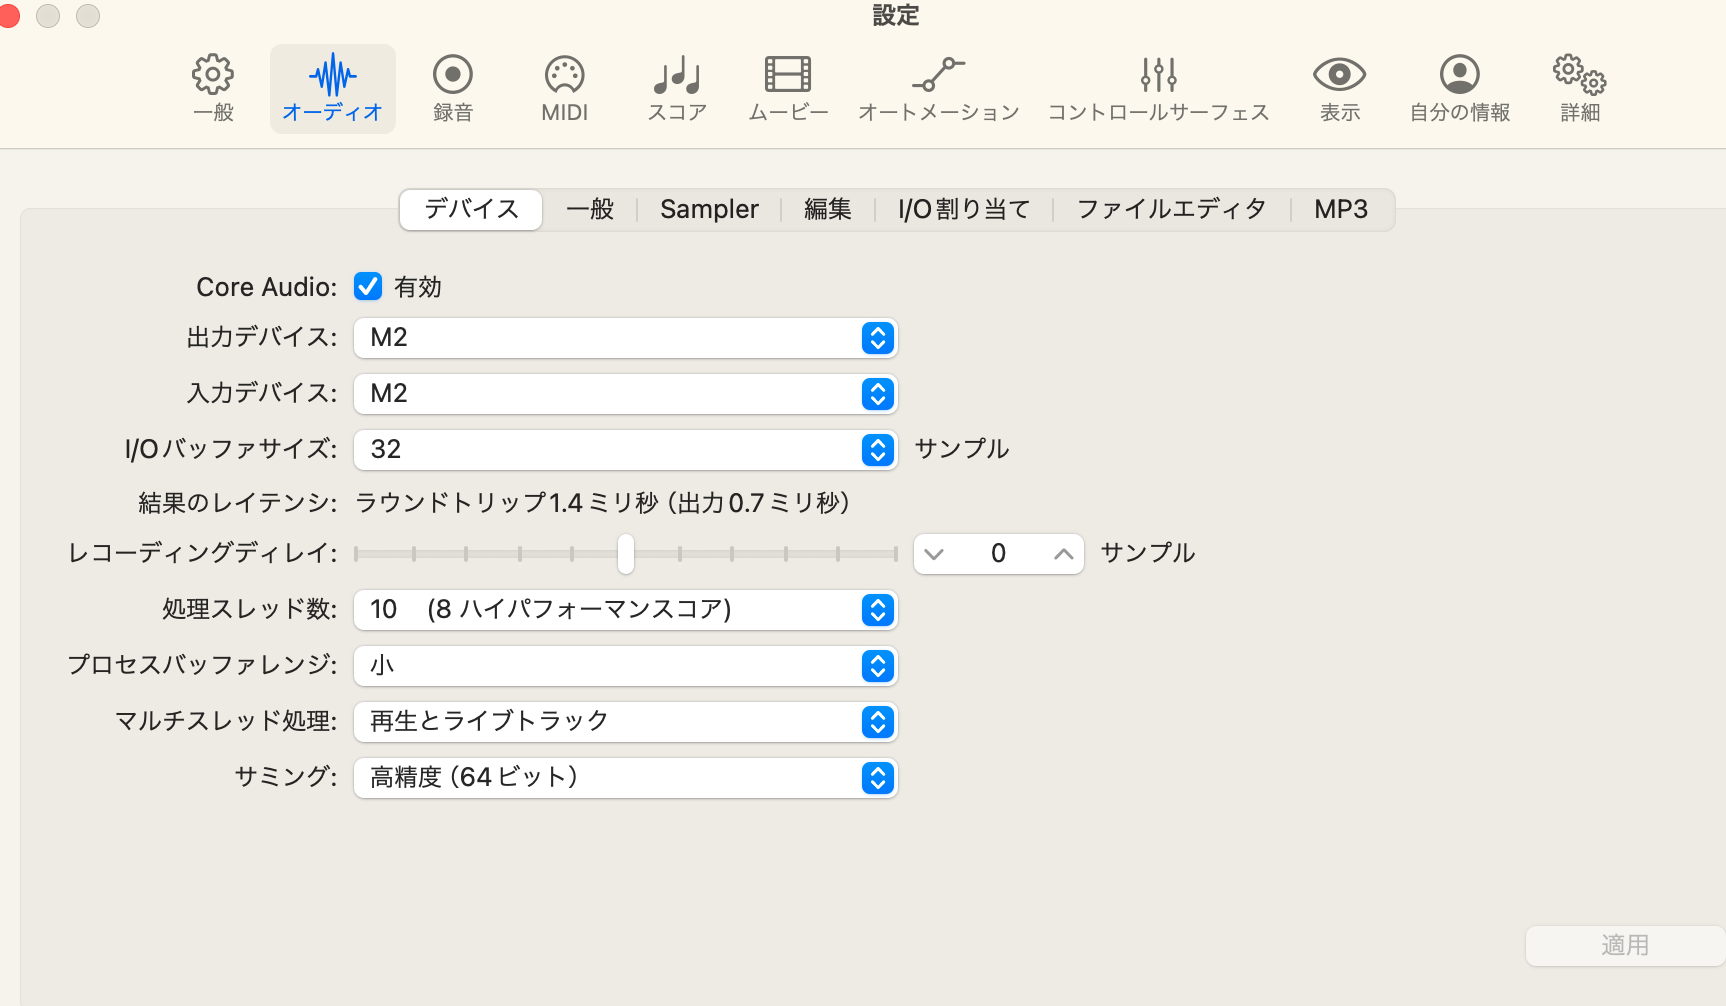Close the 設定 window

[8, 16]
